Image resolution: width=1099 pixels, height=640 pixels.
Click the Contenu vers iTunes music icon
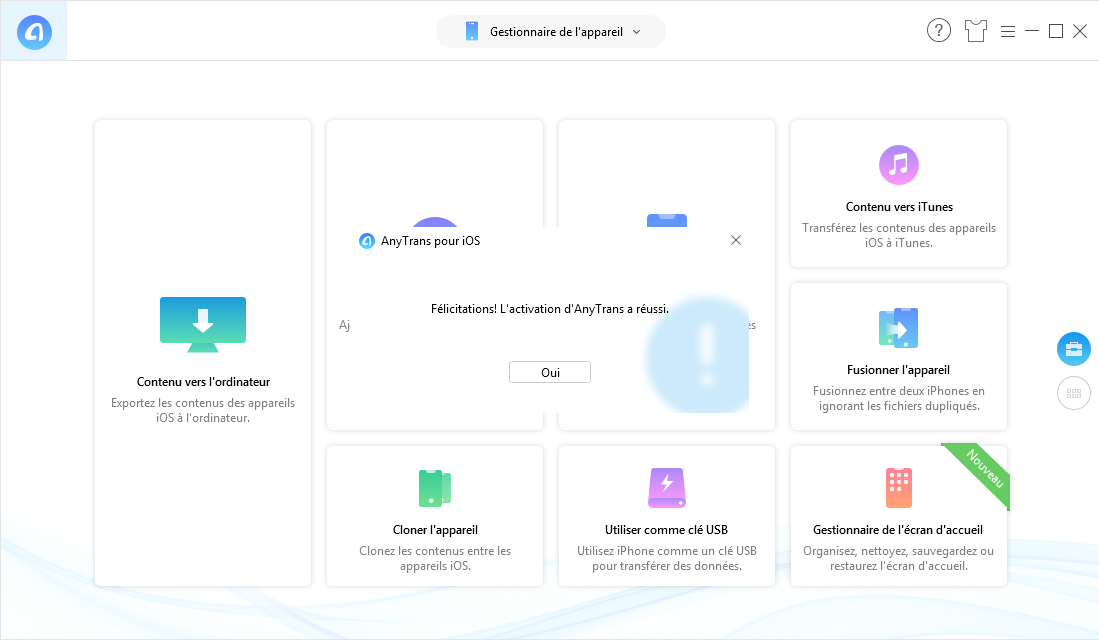[x=899, y=165]
